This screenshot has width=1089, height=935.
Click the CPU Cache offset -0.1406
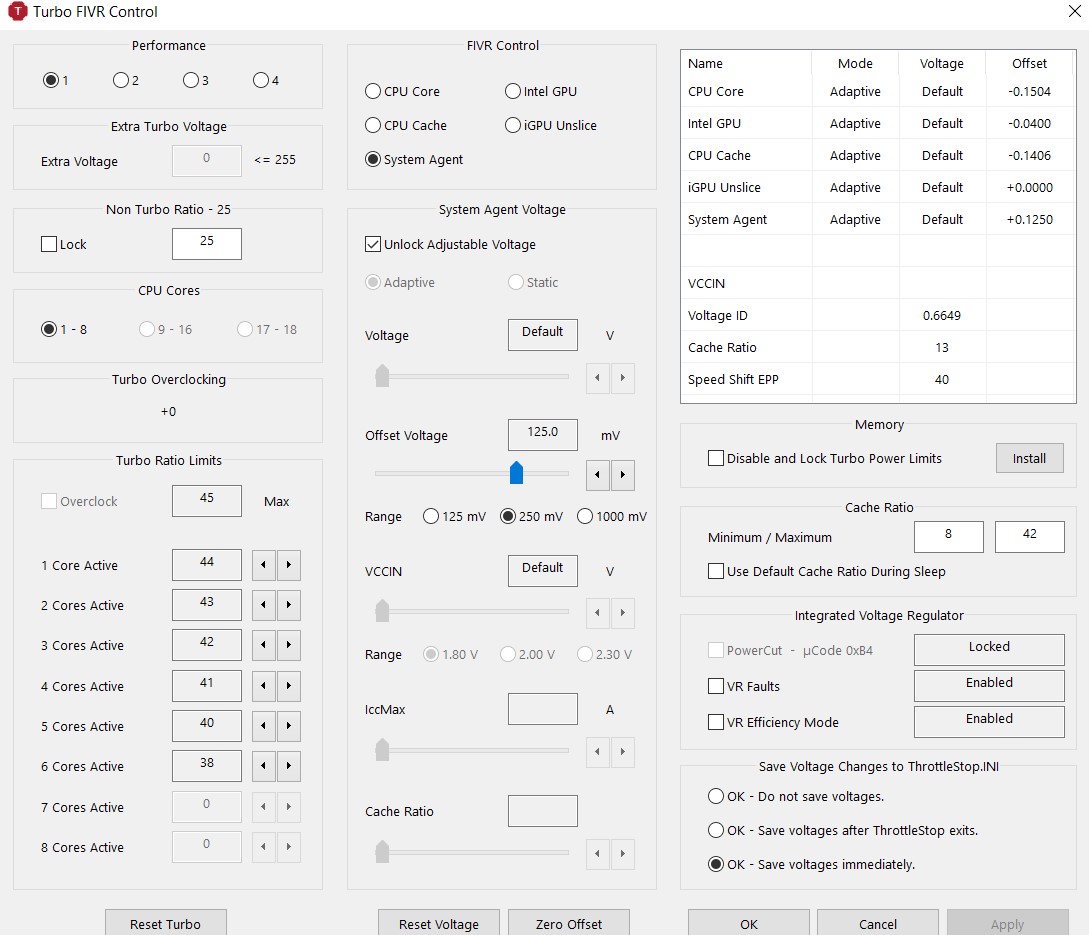1029,155
